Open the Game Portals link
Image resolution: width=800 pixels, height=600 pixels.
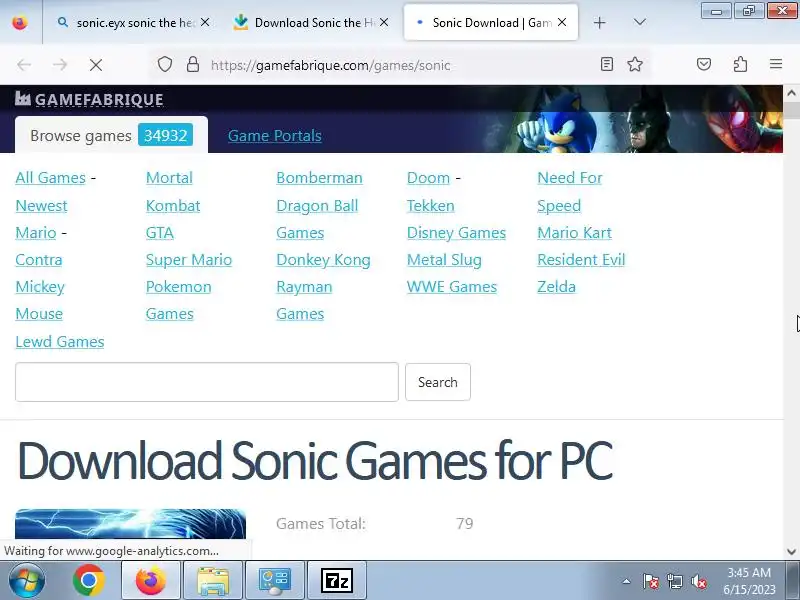(x=274, y=136)
